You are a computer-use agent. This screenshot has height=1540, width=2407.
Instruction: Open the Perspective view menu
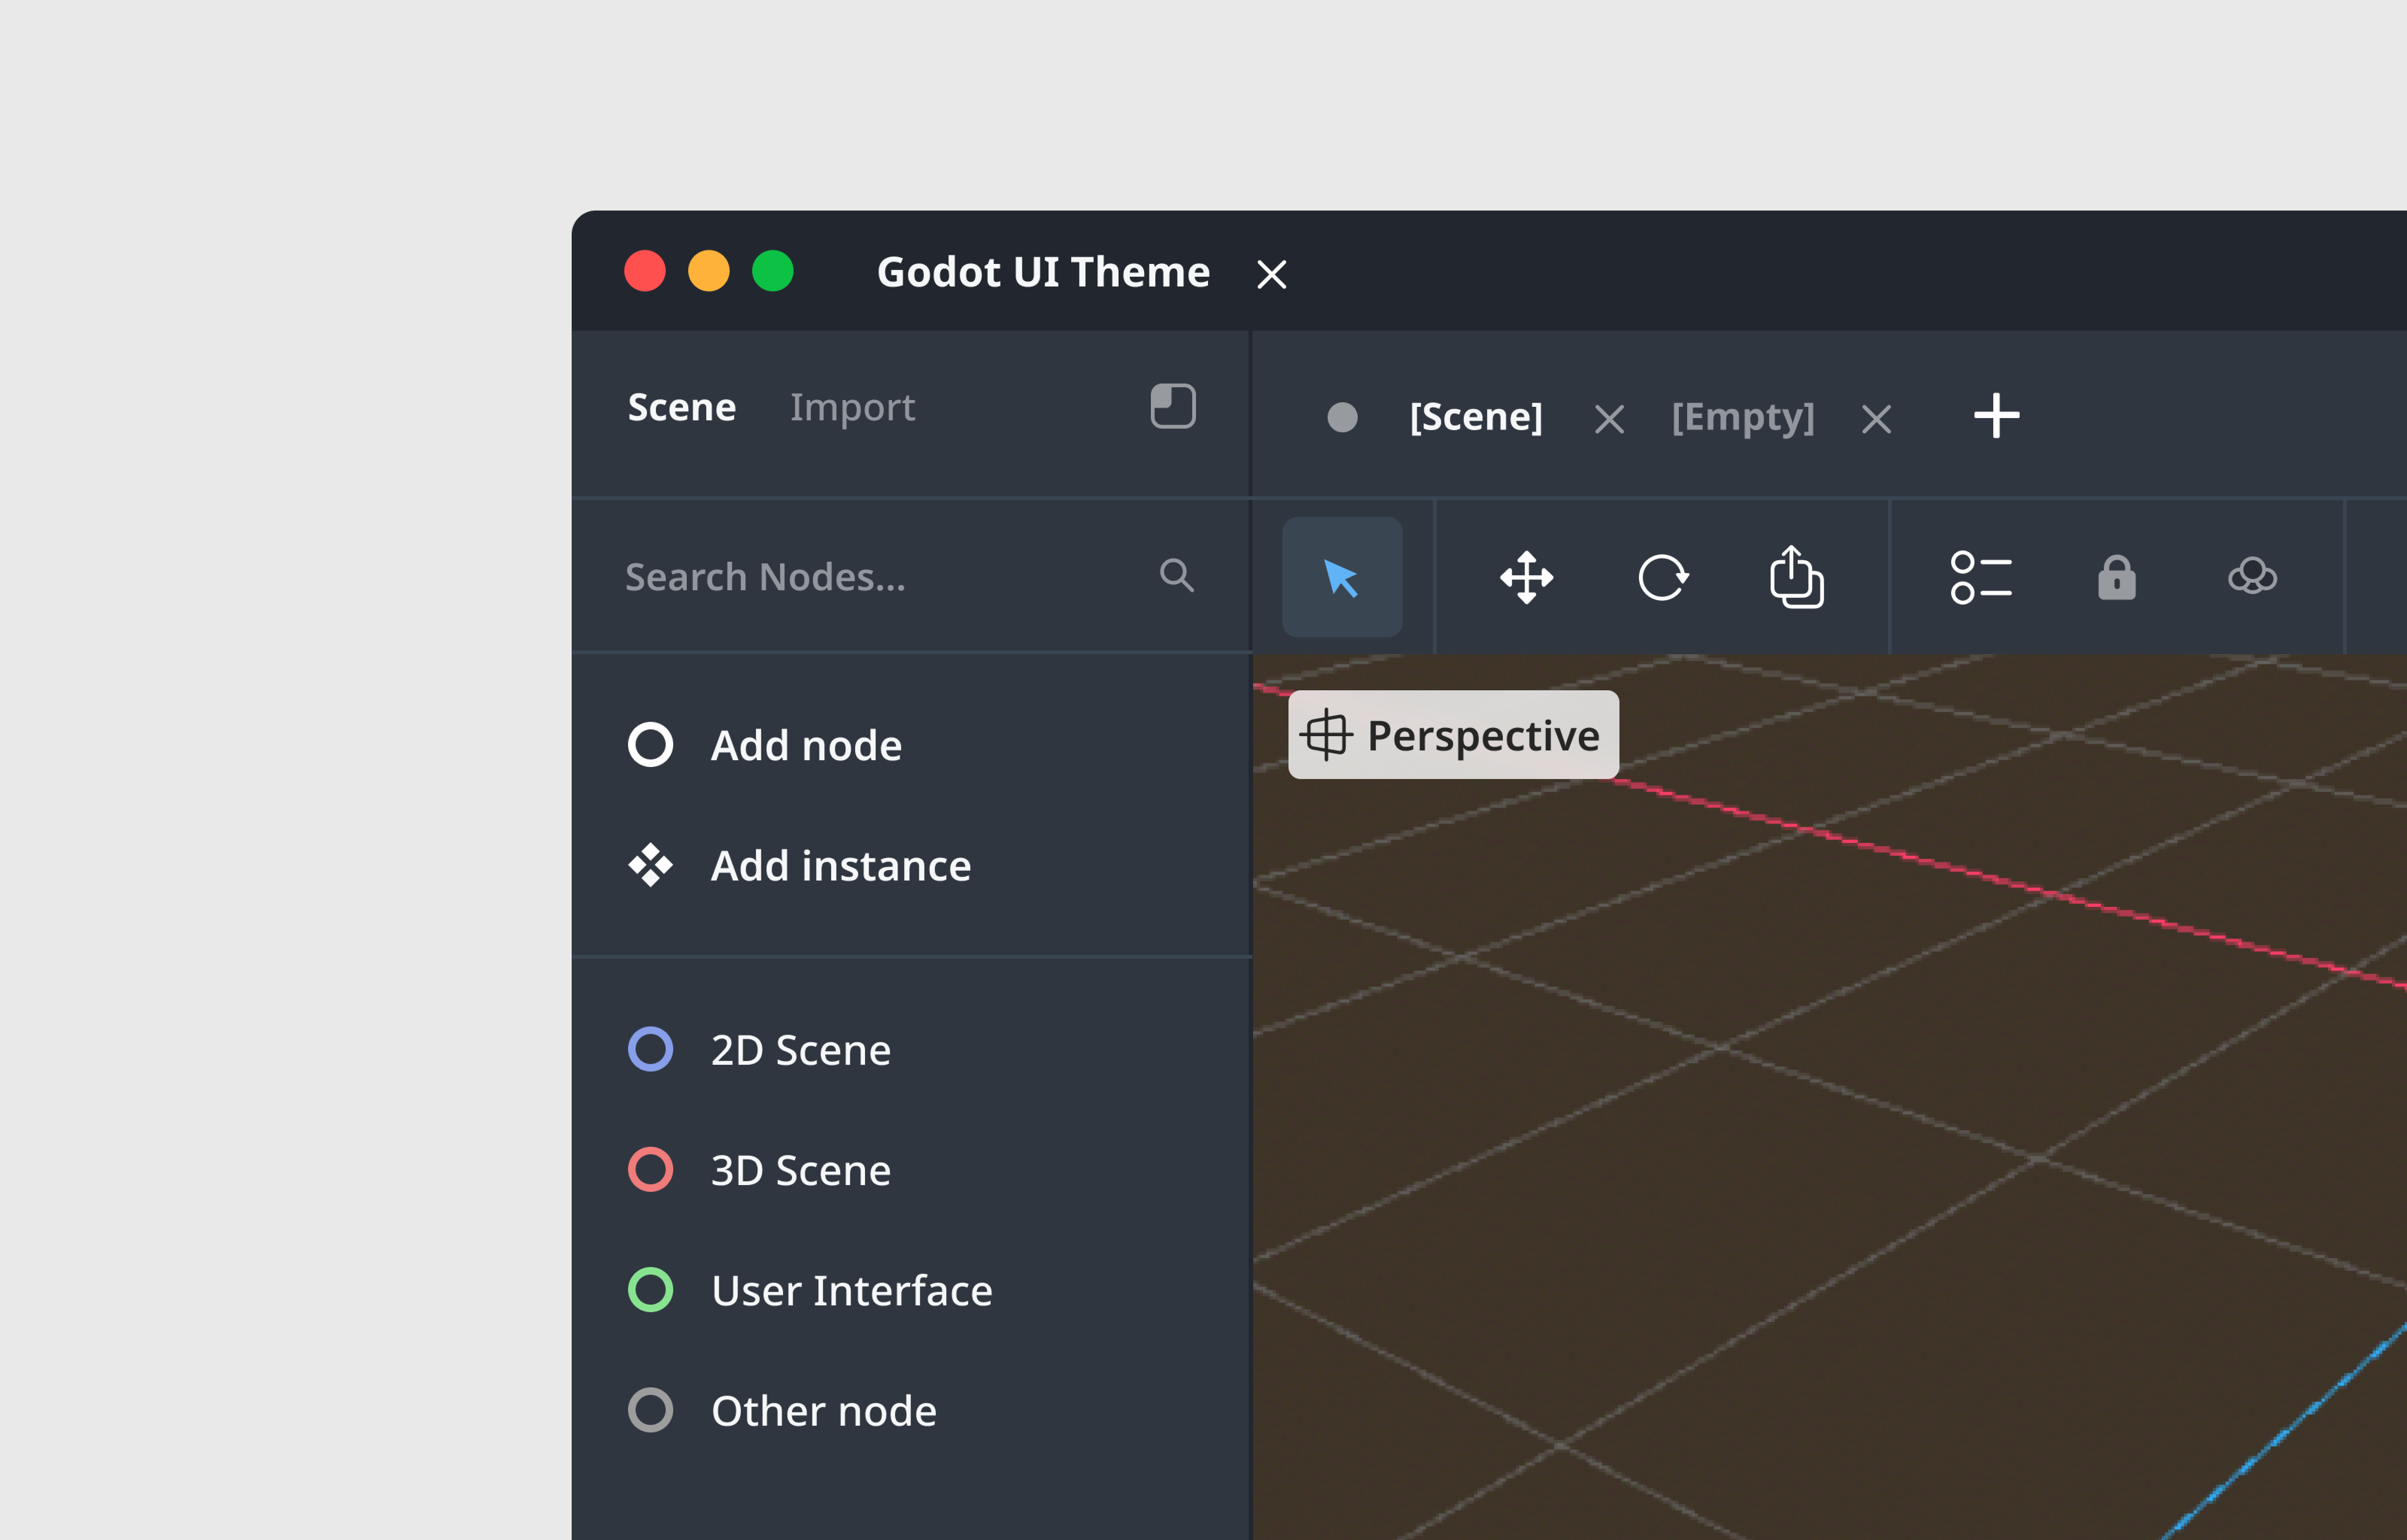tap(1452, 734)
